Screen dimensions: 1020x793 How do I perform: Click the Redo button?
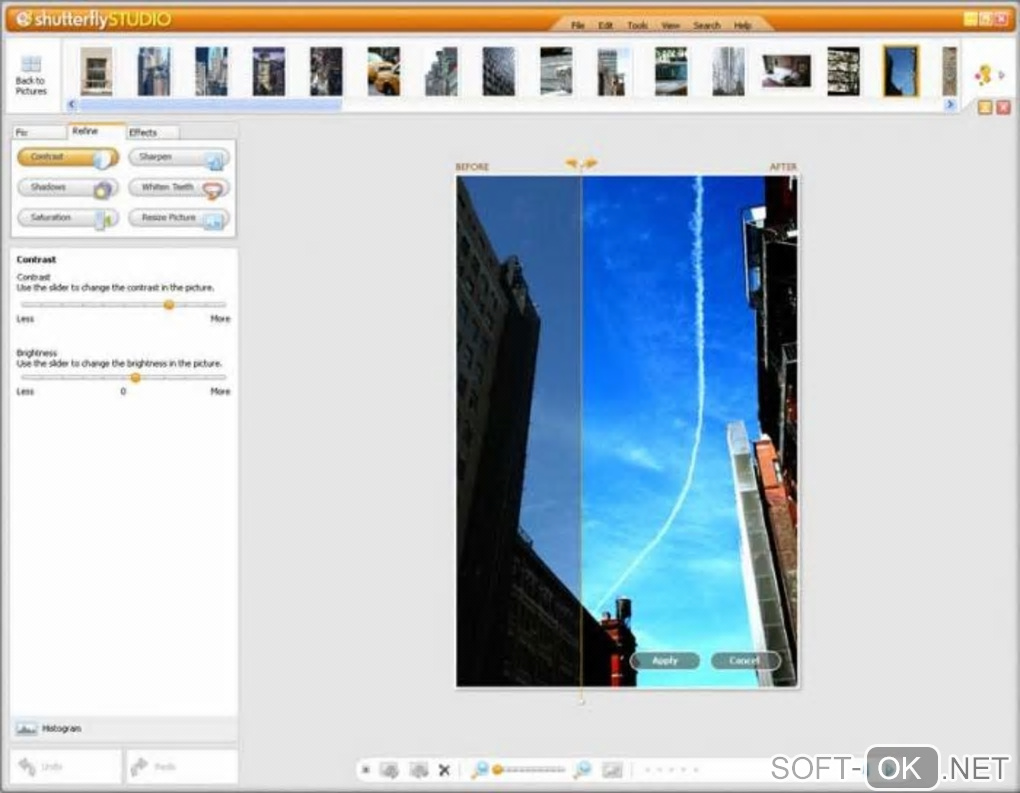(181, 766)
